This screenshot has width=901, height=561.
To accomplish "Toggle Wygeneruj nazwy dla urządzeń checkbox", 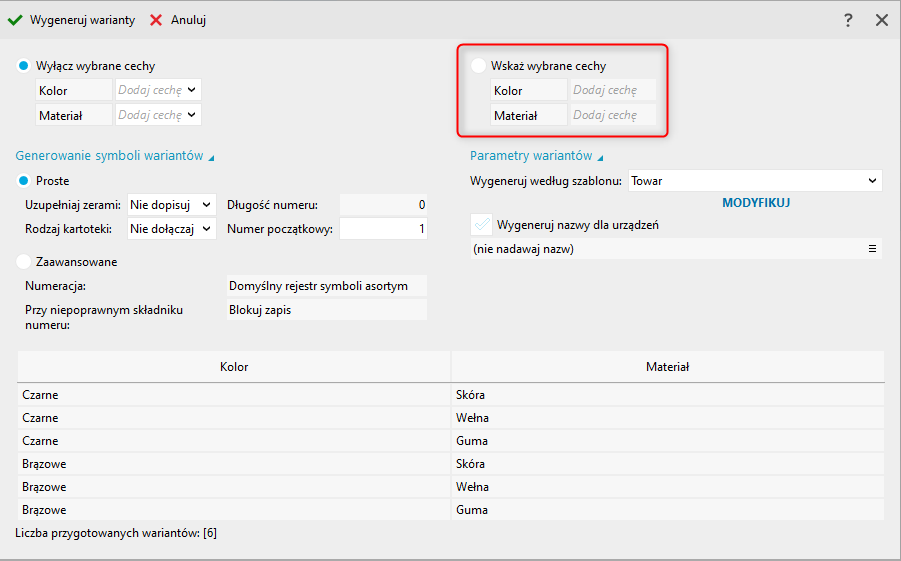I will tap(481, 225).
